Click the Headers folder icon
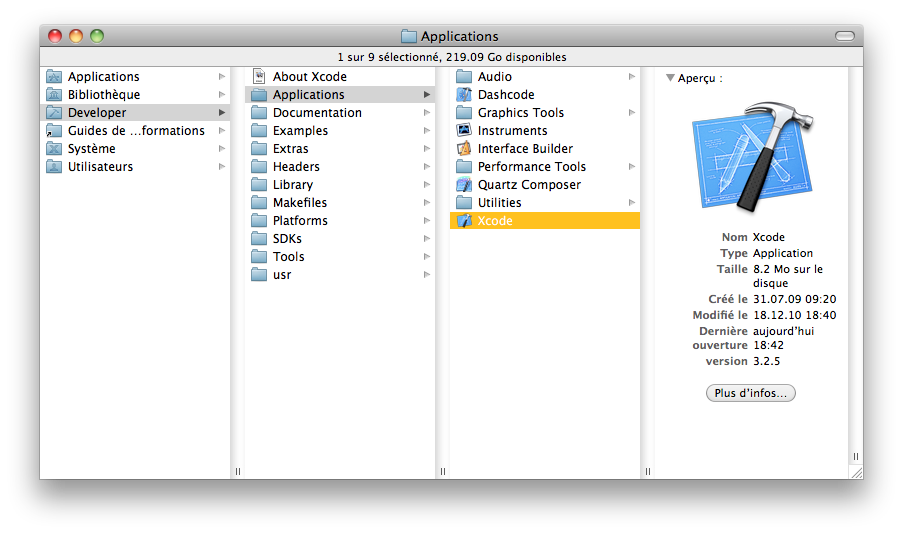Image resolution: width=903 pixels, height=534 pixels. tap(259, 166)
